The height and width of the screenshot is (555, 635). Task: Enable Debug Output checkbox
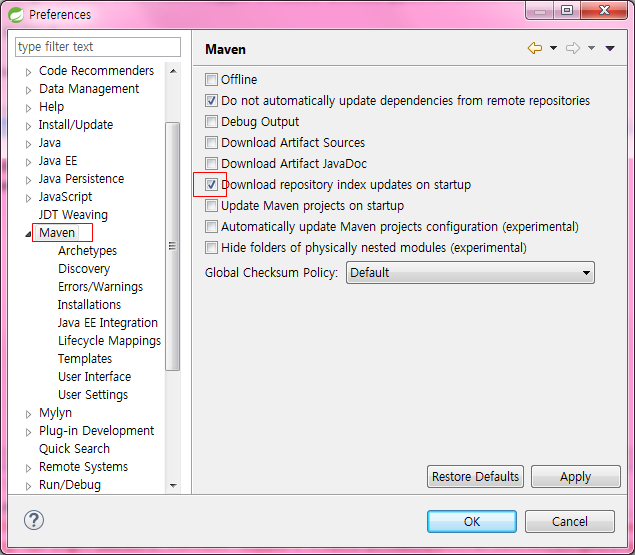tap(211, 122)
